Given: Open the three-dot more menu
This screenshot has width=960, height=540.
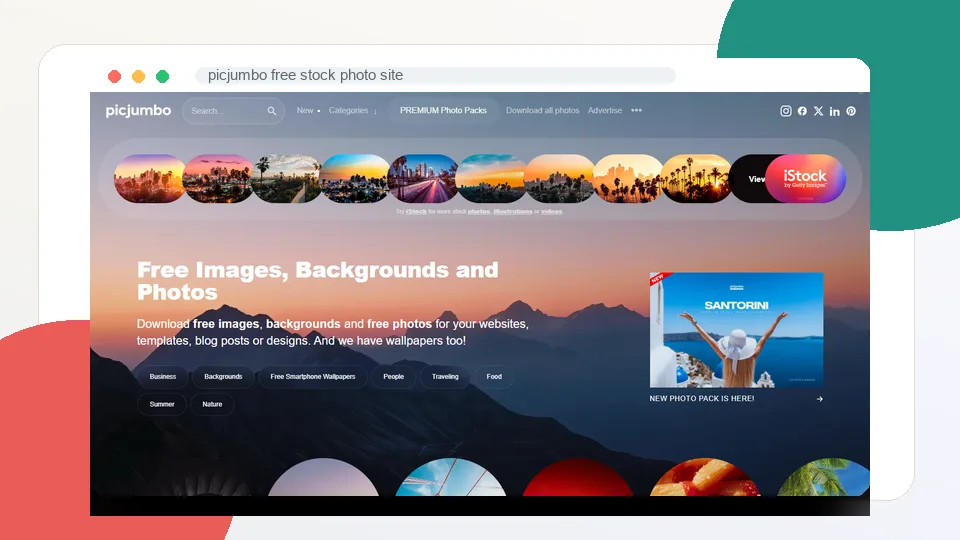Looking at the screenshot, I should tap(637, 110).
